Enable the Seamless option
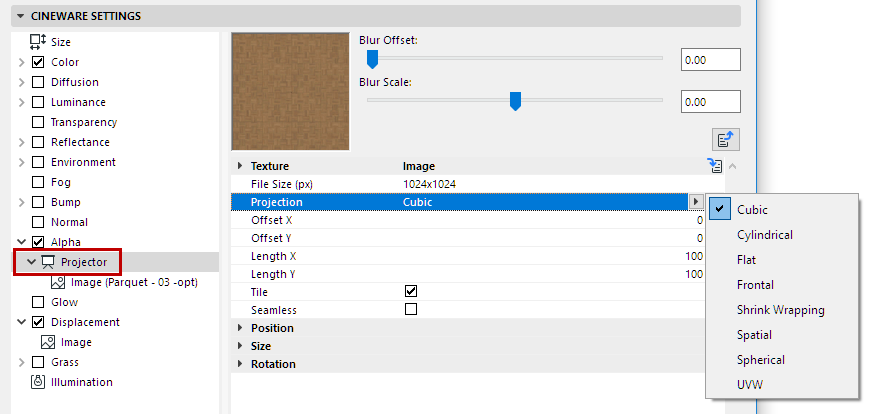The image size is (869, 414). pos(411,309)
